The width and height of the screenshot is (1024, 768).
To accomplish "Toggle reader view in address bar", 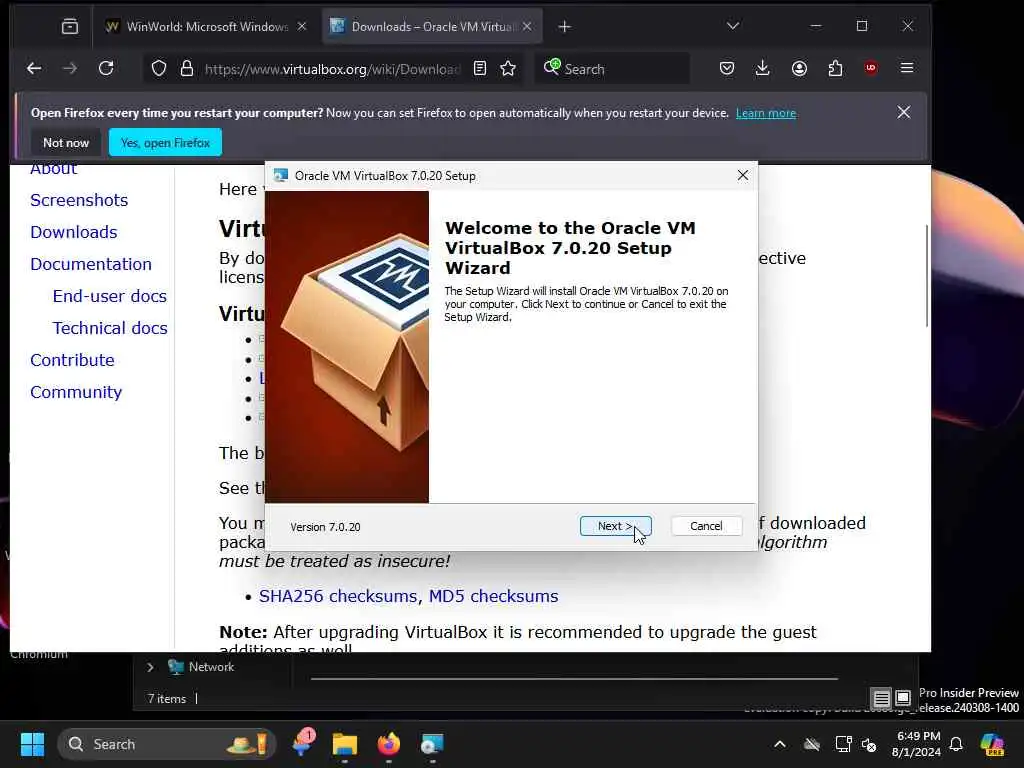I will [x=480, y=69].
